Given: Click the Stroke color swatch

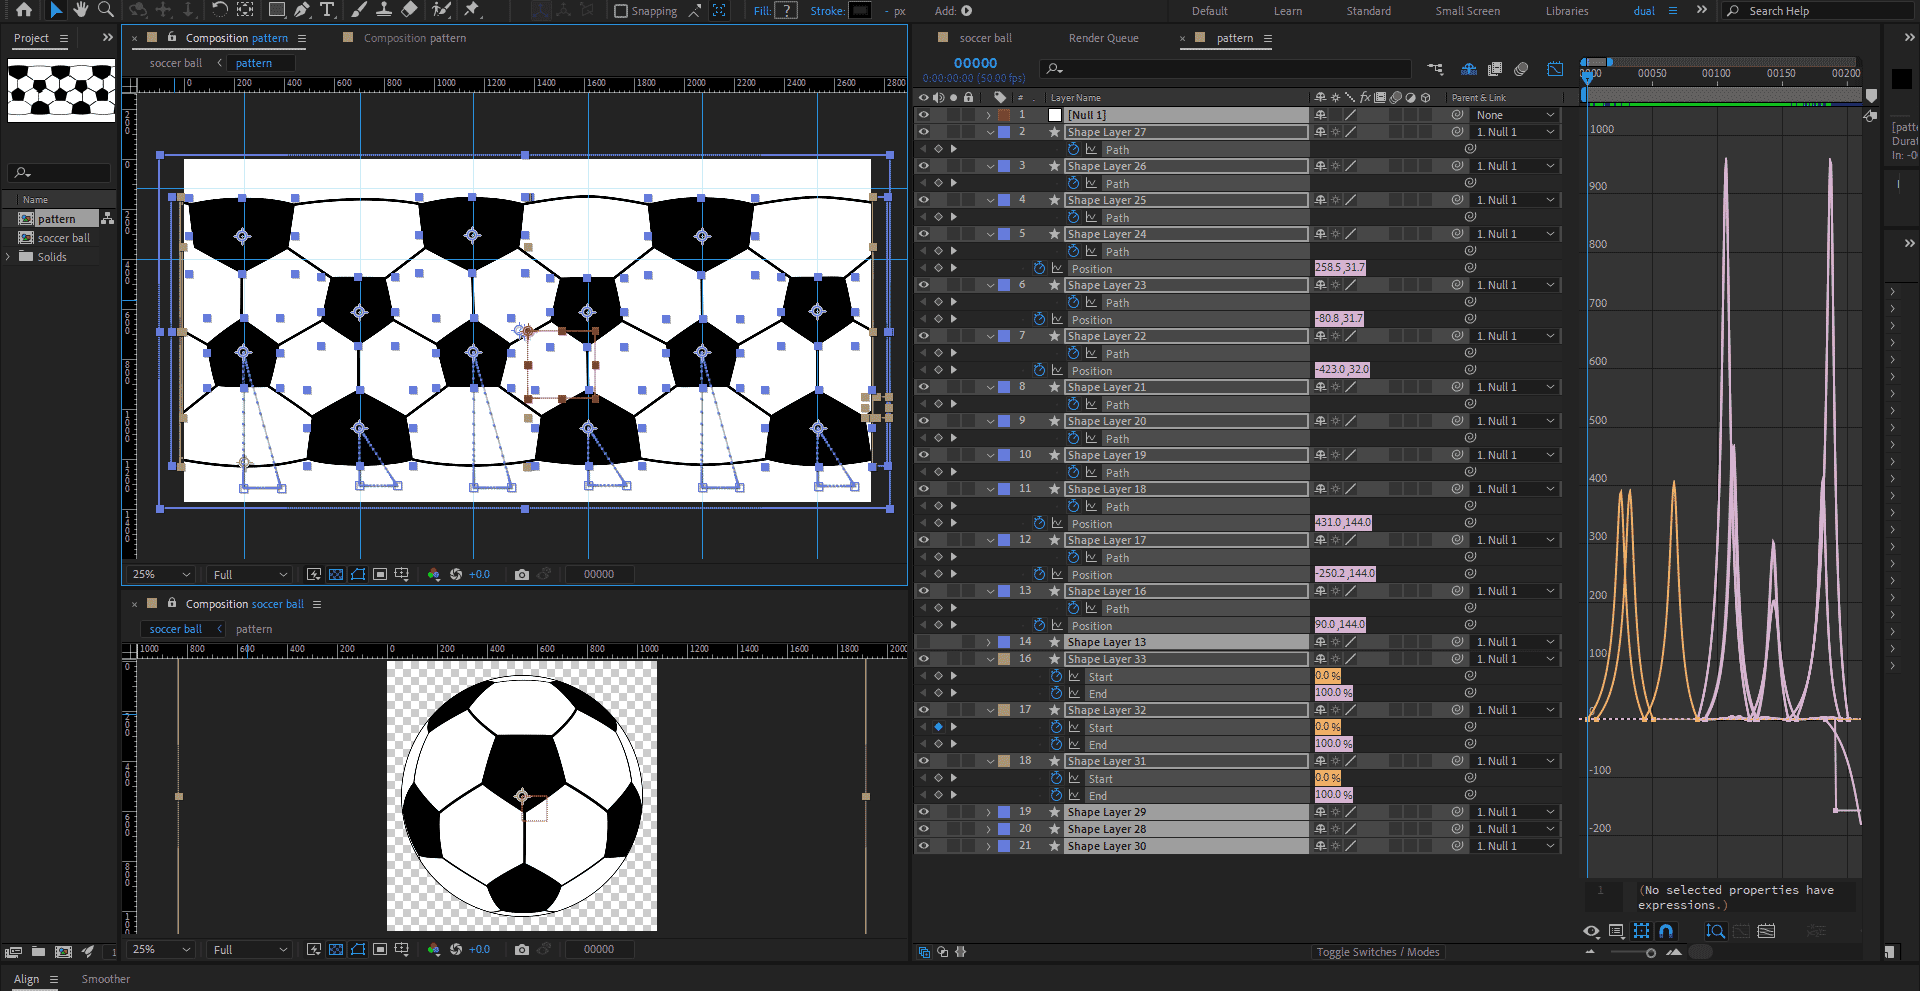Looking at the screenshot, I should pos(860,11).
